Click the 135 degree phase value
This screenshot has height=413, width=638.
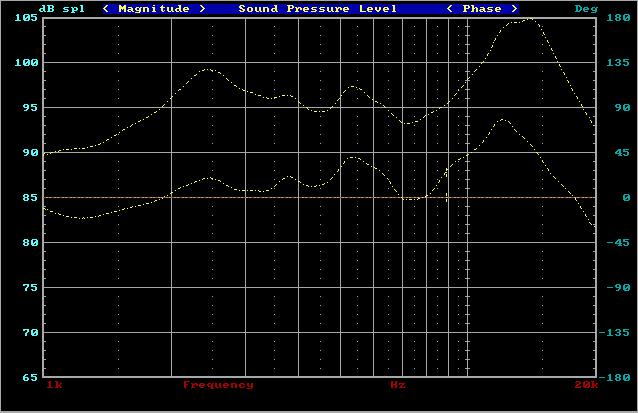[618, 63]
